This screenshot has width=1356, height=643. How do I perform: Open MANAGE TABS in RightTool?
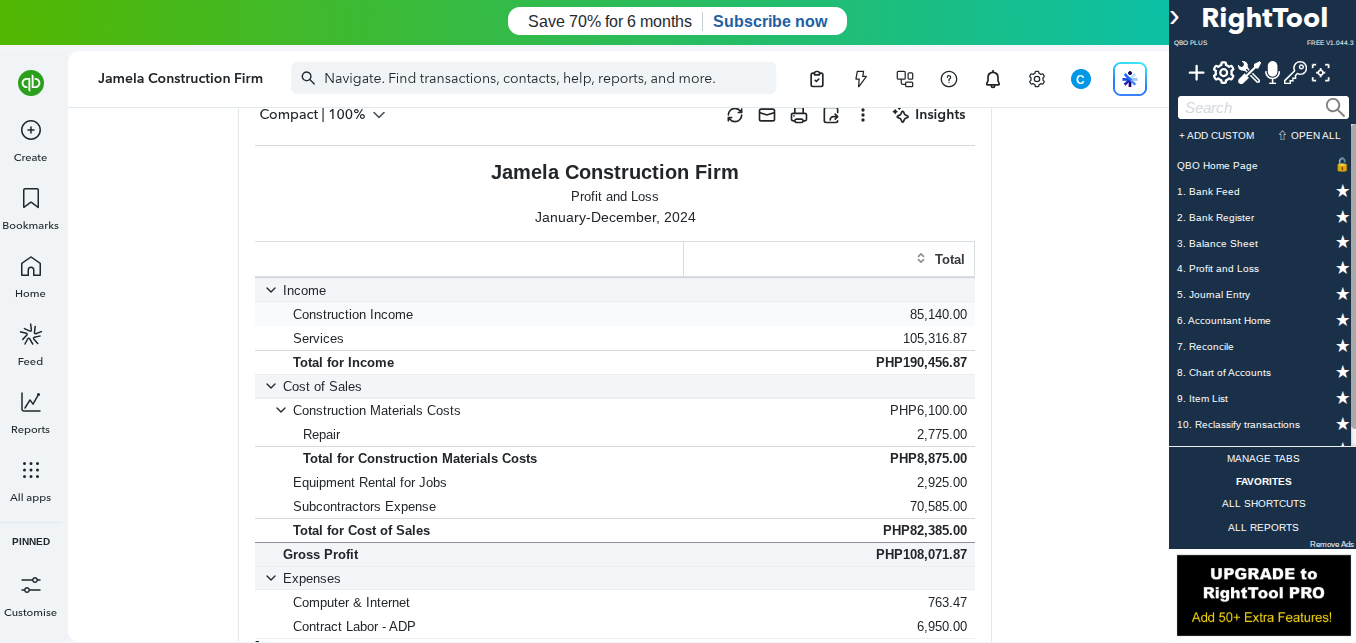(x=1263, y=458)
